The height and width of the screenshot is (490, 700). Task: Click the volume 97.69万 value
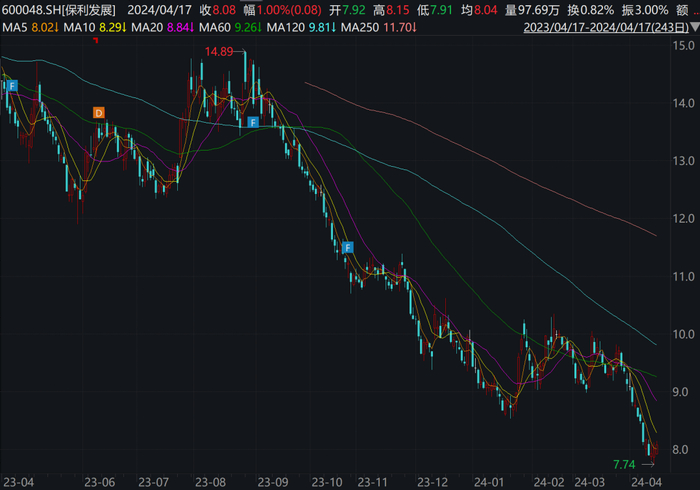[x=538, y=10]
